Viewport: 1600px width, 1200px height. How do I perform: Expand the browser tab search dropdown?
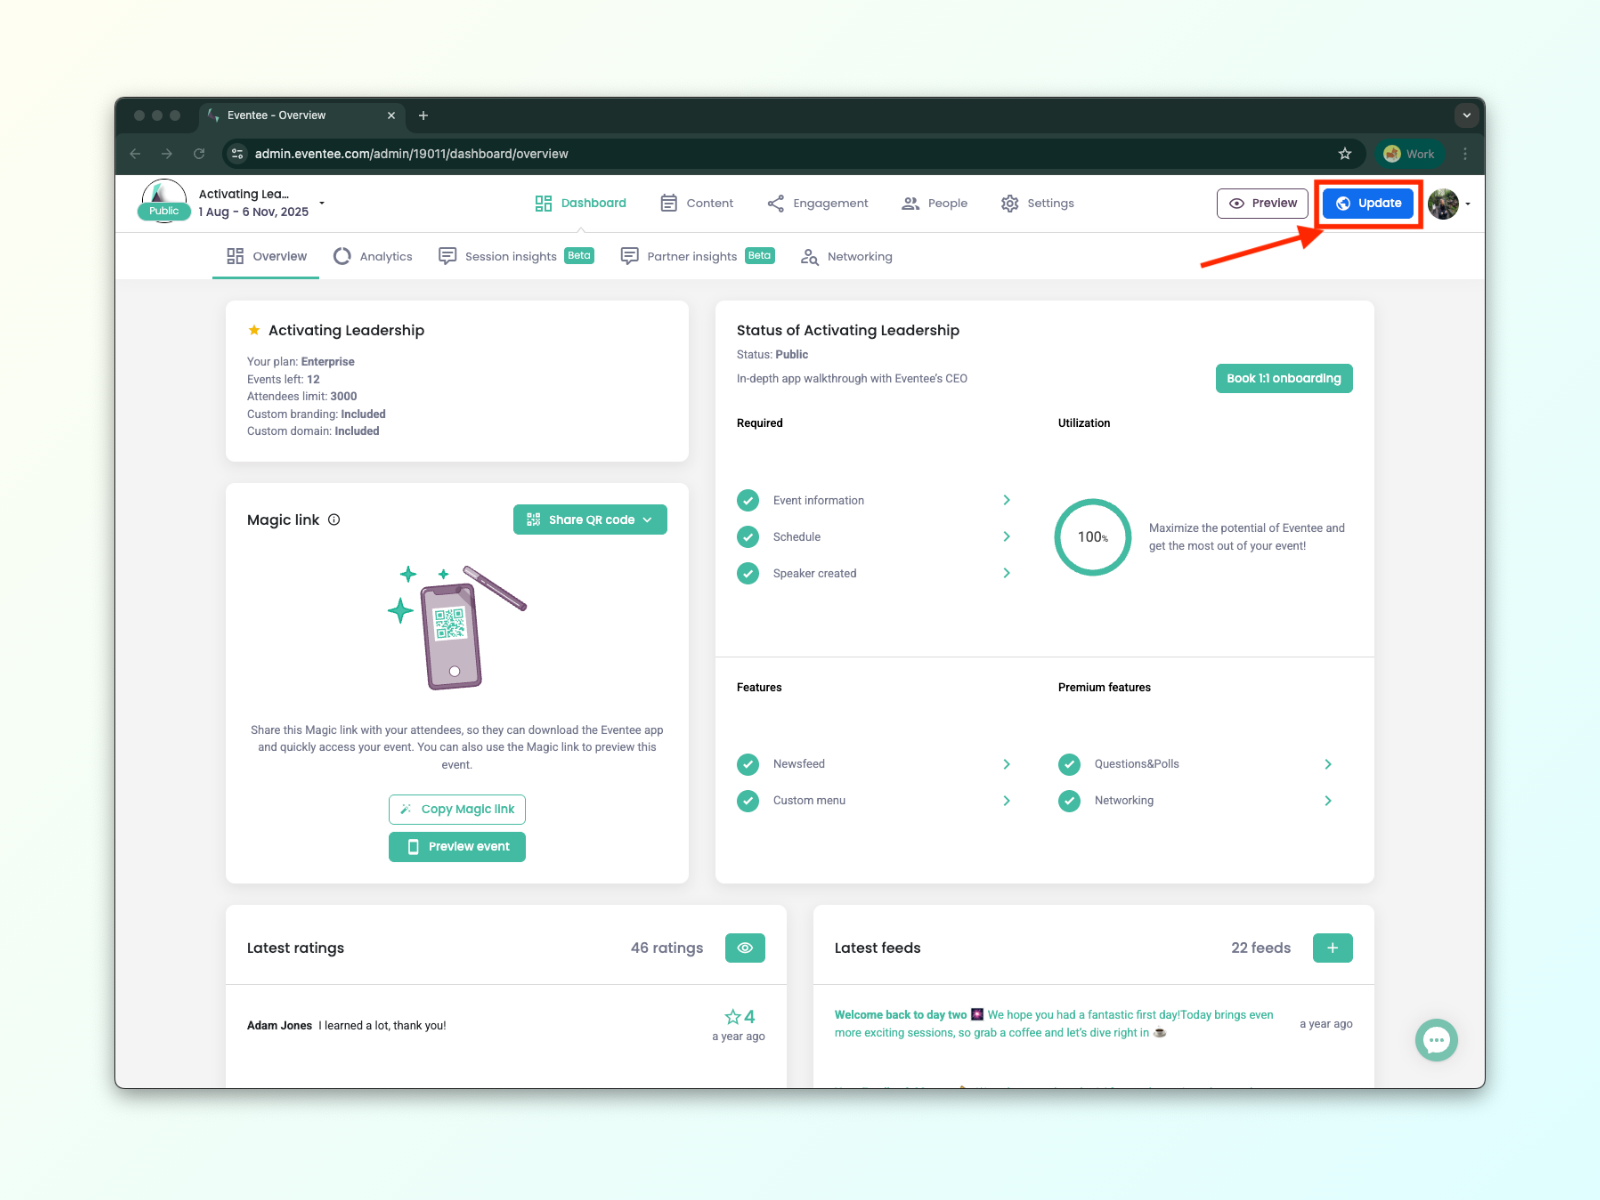click(x=1467, y=115)
